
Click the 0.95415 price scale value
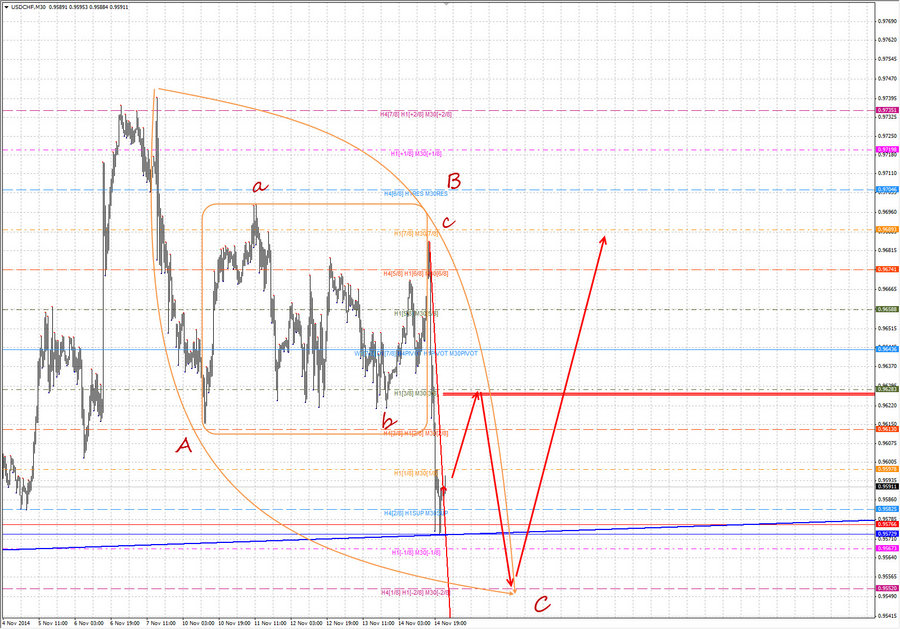887,616
